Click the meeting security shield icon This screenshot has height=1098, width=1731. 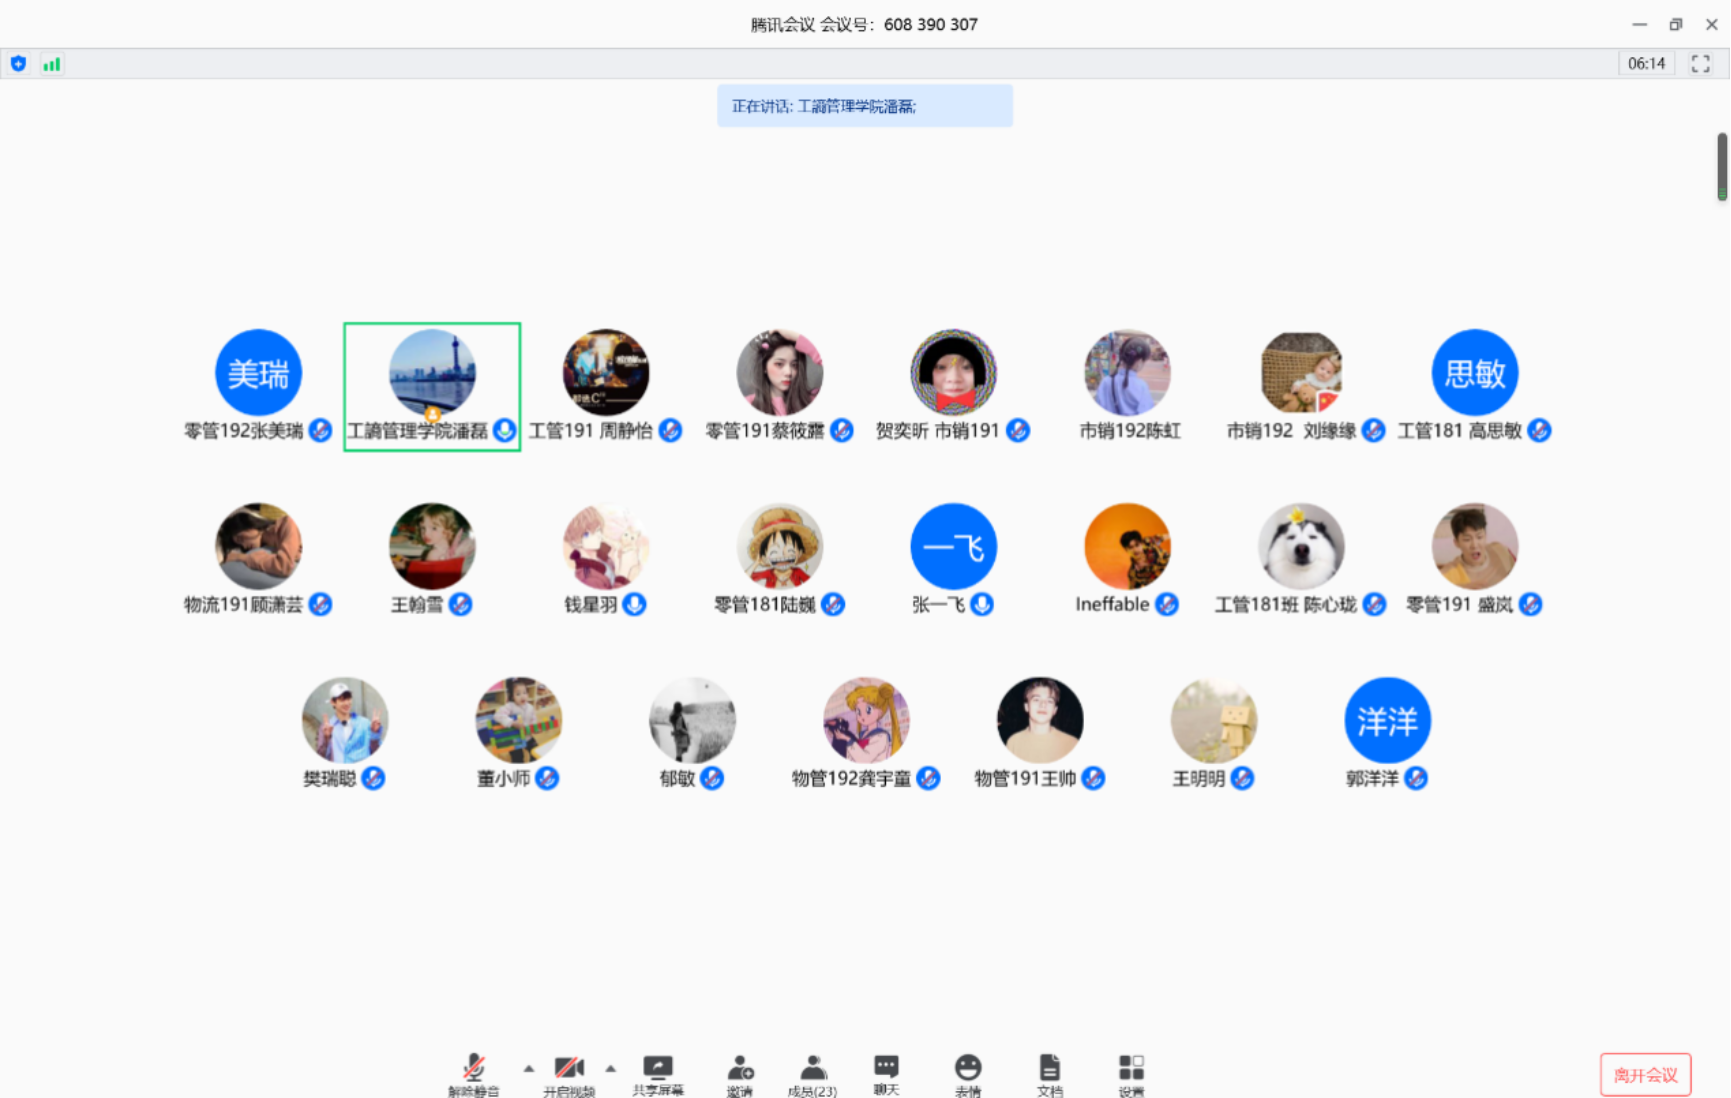tap(18, 63)
